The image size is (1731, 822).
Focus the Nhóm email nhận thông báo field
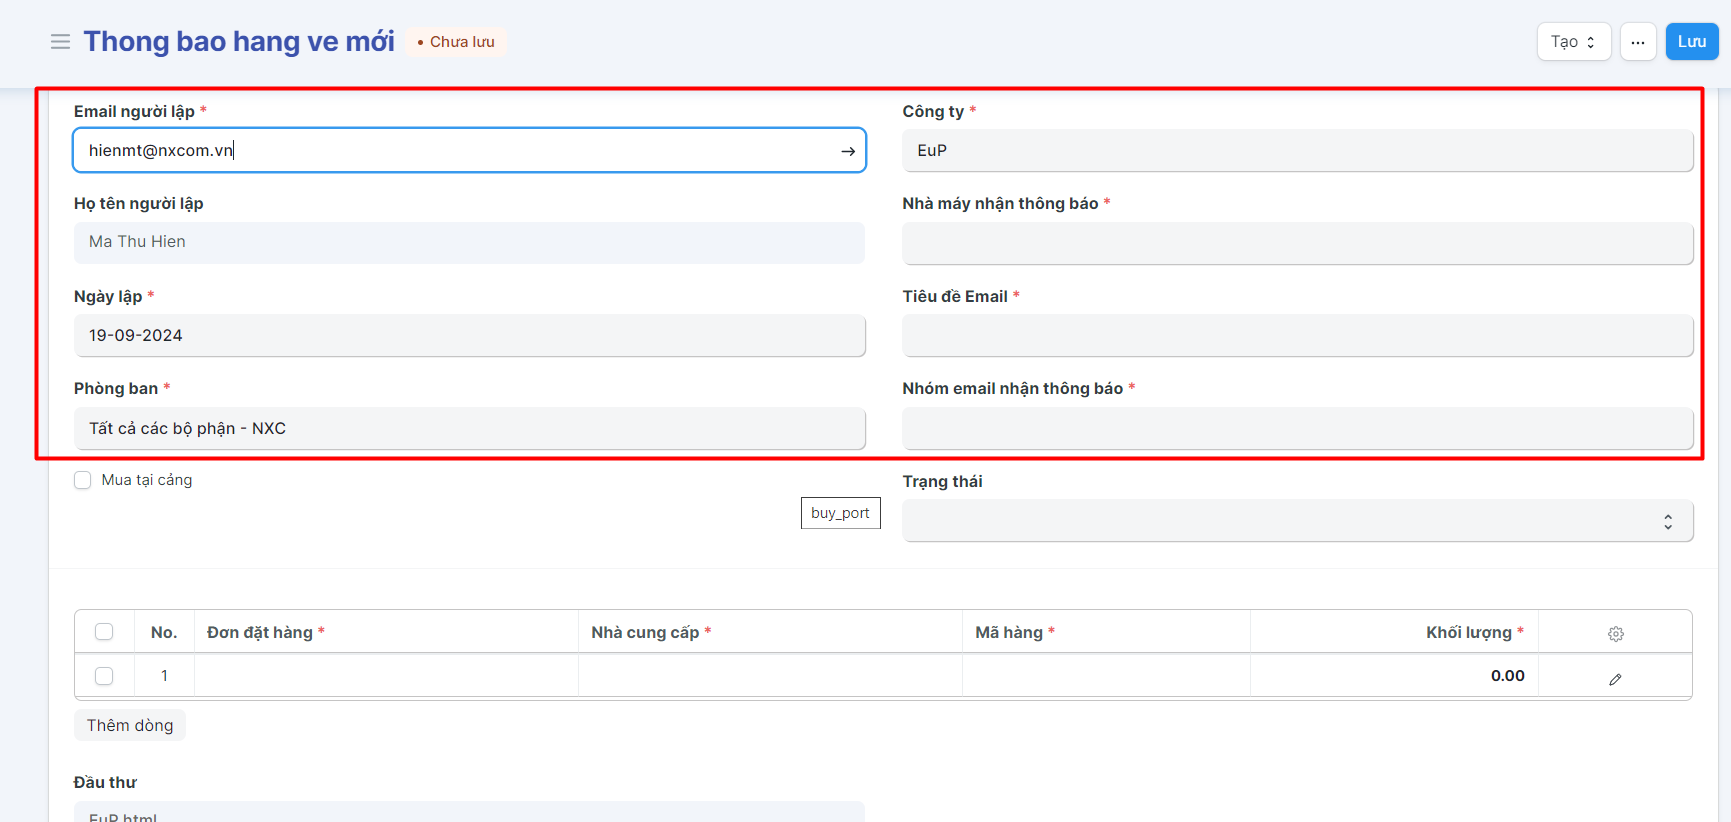1297,429
